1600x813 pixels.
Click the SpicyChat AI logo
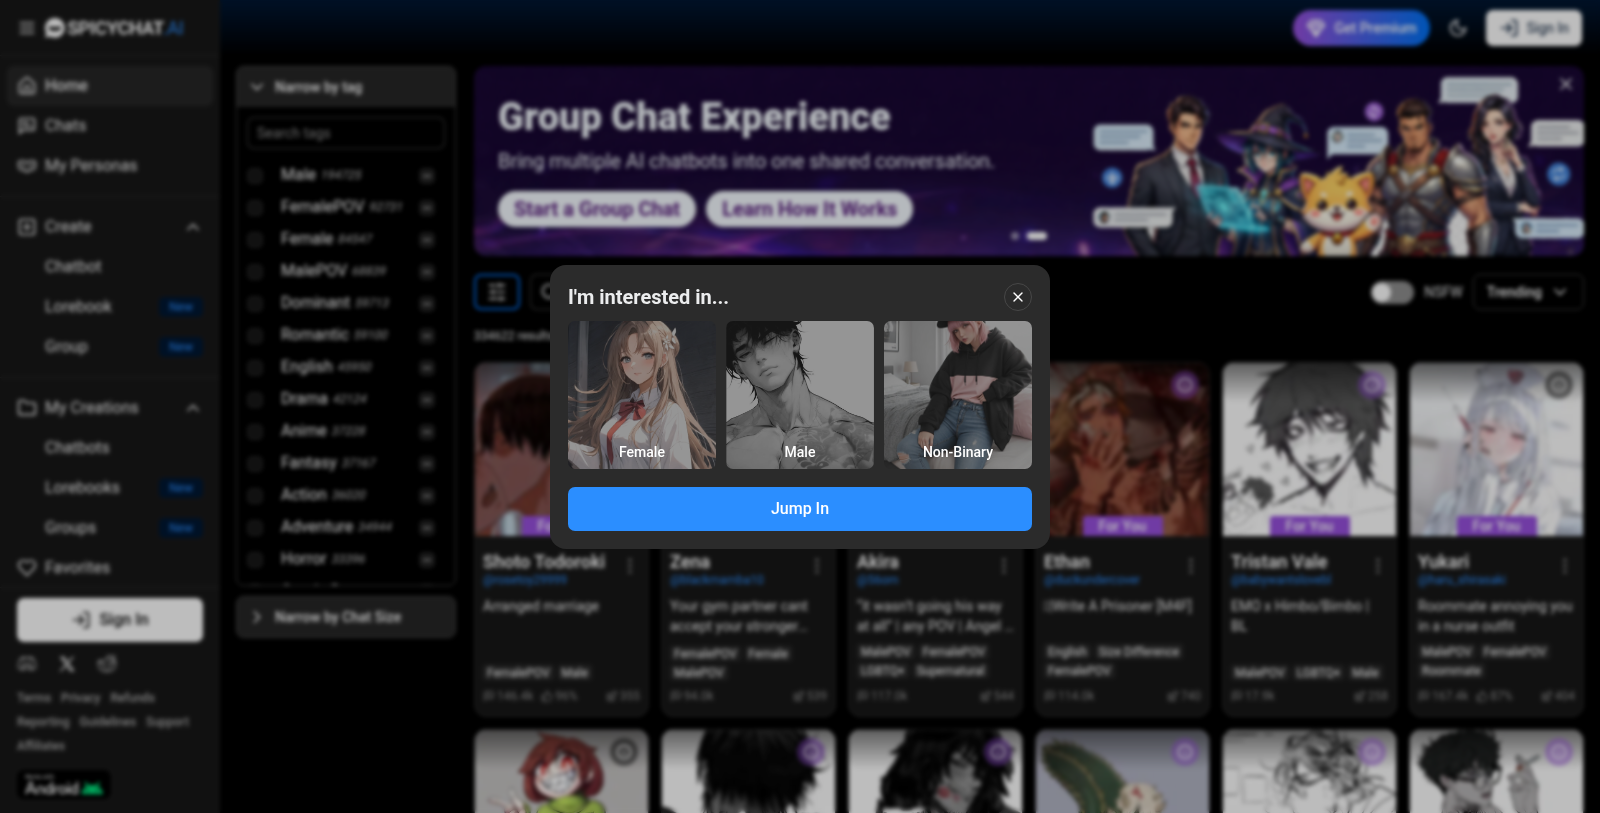(x=114, y=28)
